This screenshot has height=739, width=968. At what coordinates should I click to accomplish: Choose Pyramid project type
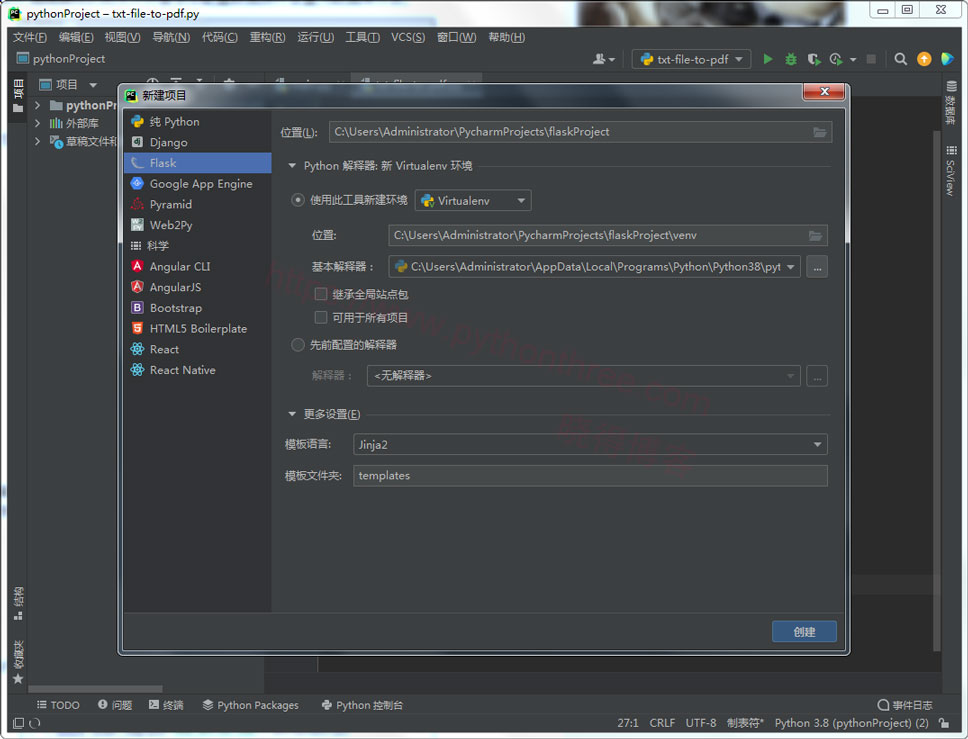(x=198, y=204)
